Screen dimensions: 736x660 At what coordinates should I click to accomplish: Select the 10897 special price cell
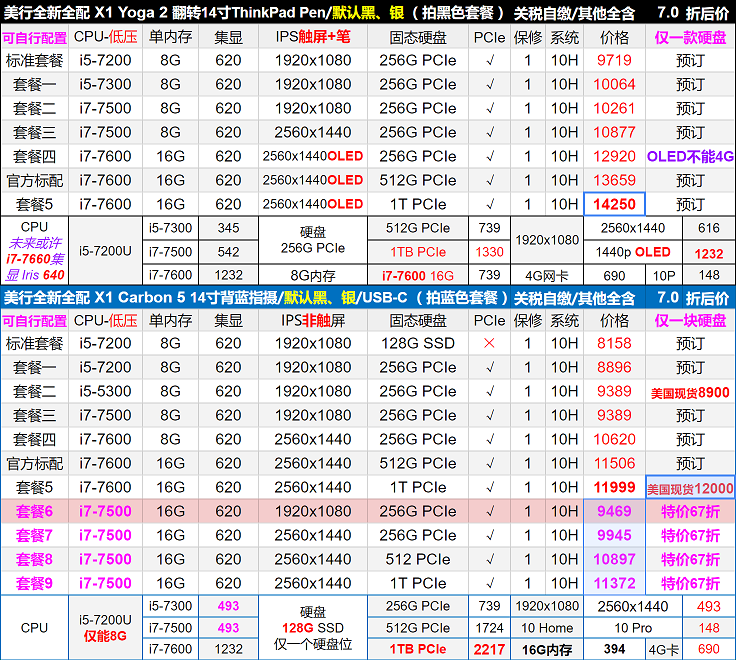click(614, 559)
